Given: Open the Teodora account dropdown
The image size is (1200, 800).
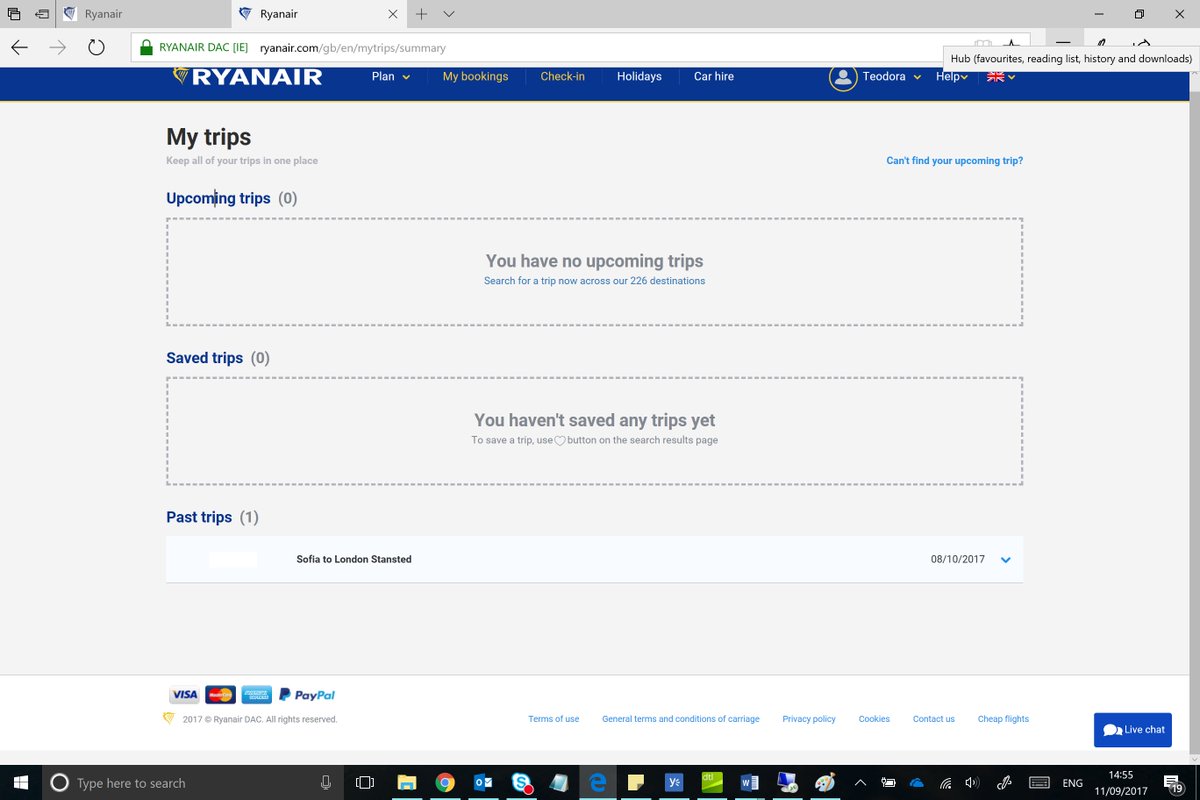Looking at the screenshot, I should [891, 77].
